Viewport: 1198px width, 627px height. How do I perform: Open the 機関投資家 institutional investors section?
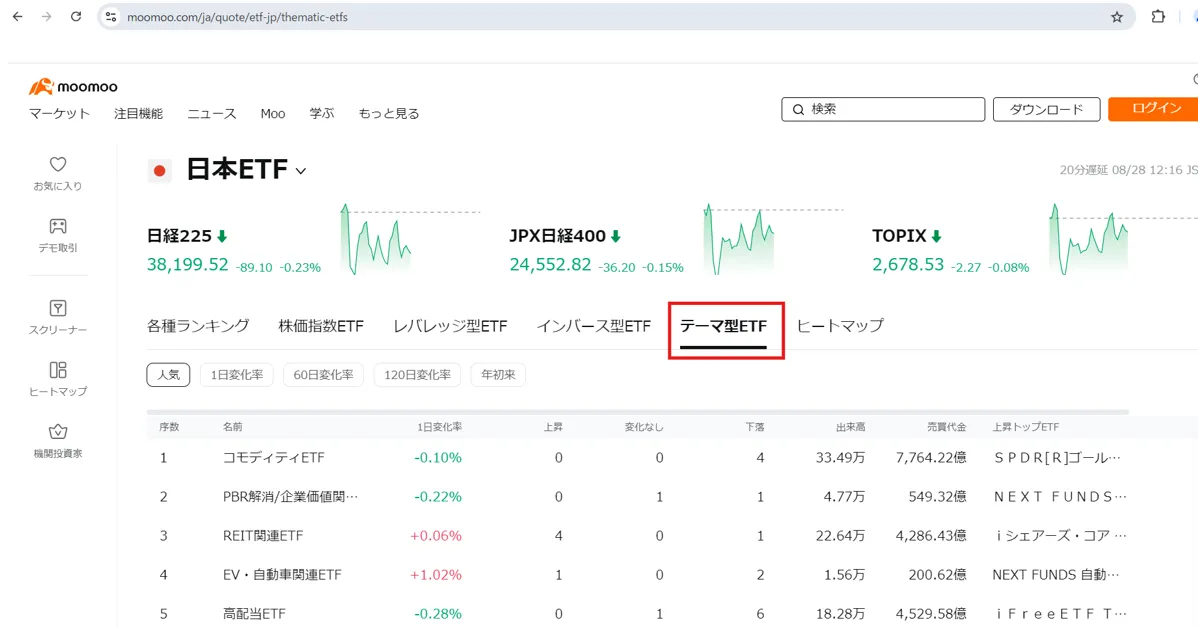pyautogui.click(x=57, y=442)
